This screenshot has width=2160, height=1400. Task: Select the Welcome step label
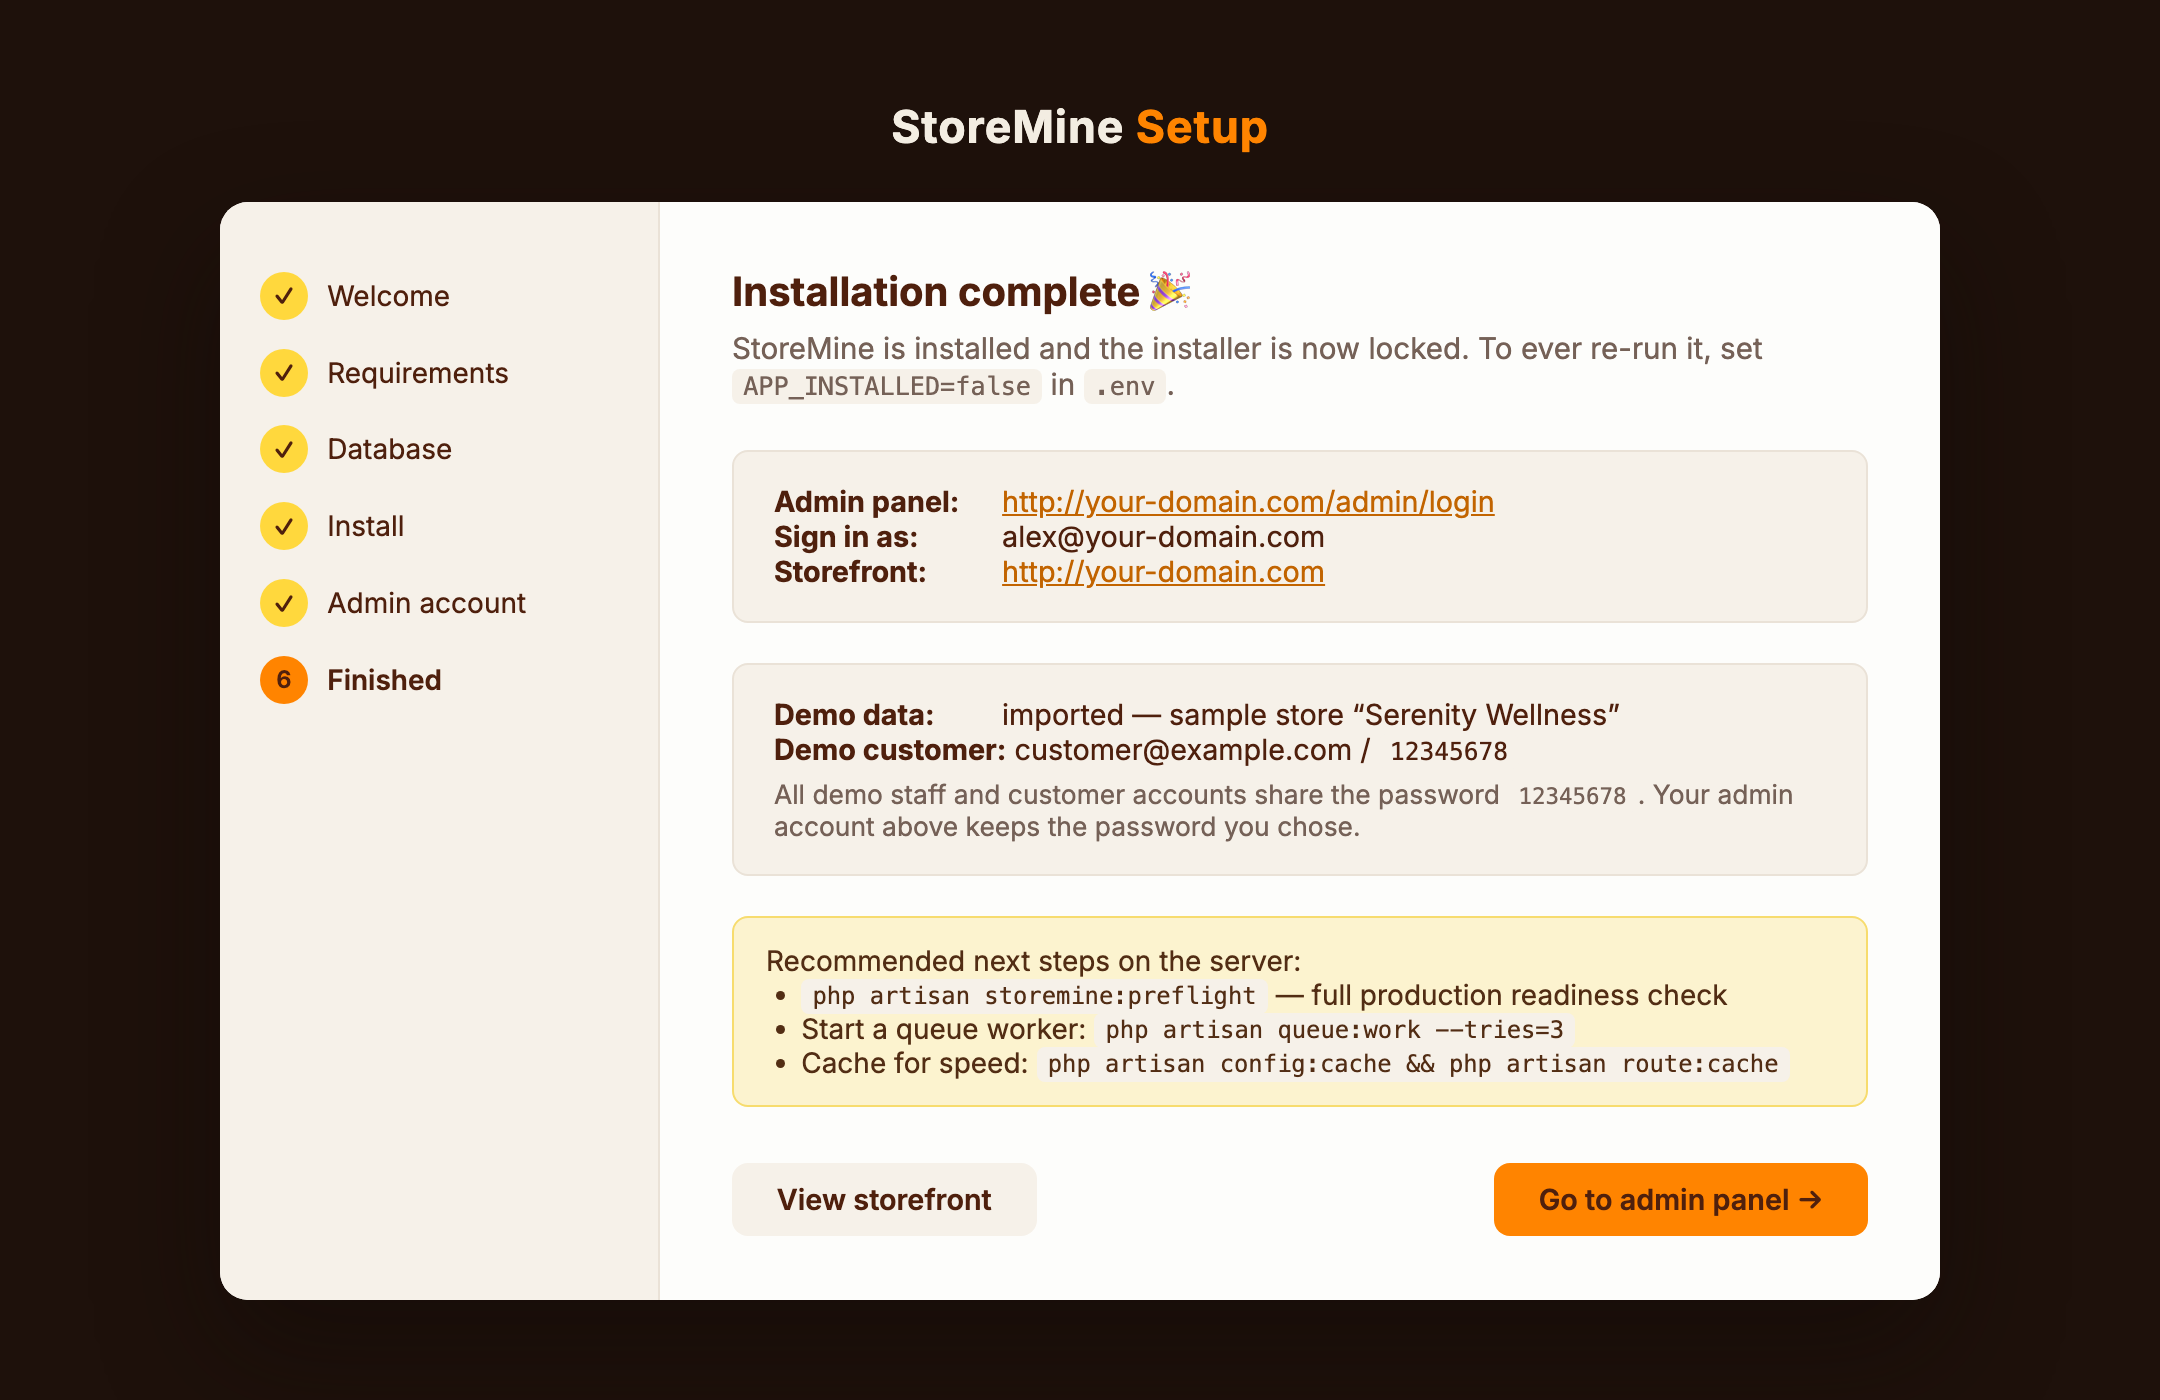click(x=388, y=296)
